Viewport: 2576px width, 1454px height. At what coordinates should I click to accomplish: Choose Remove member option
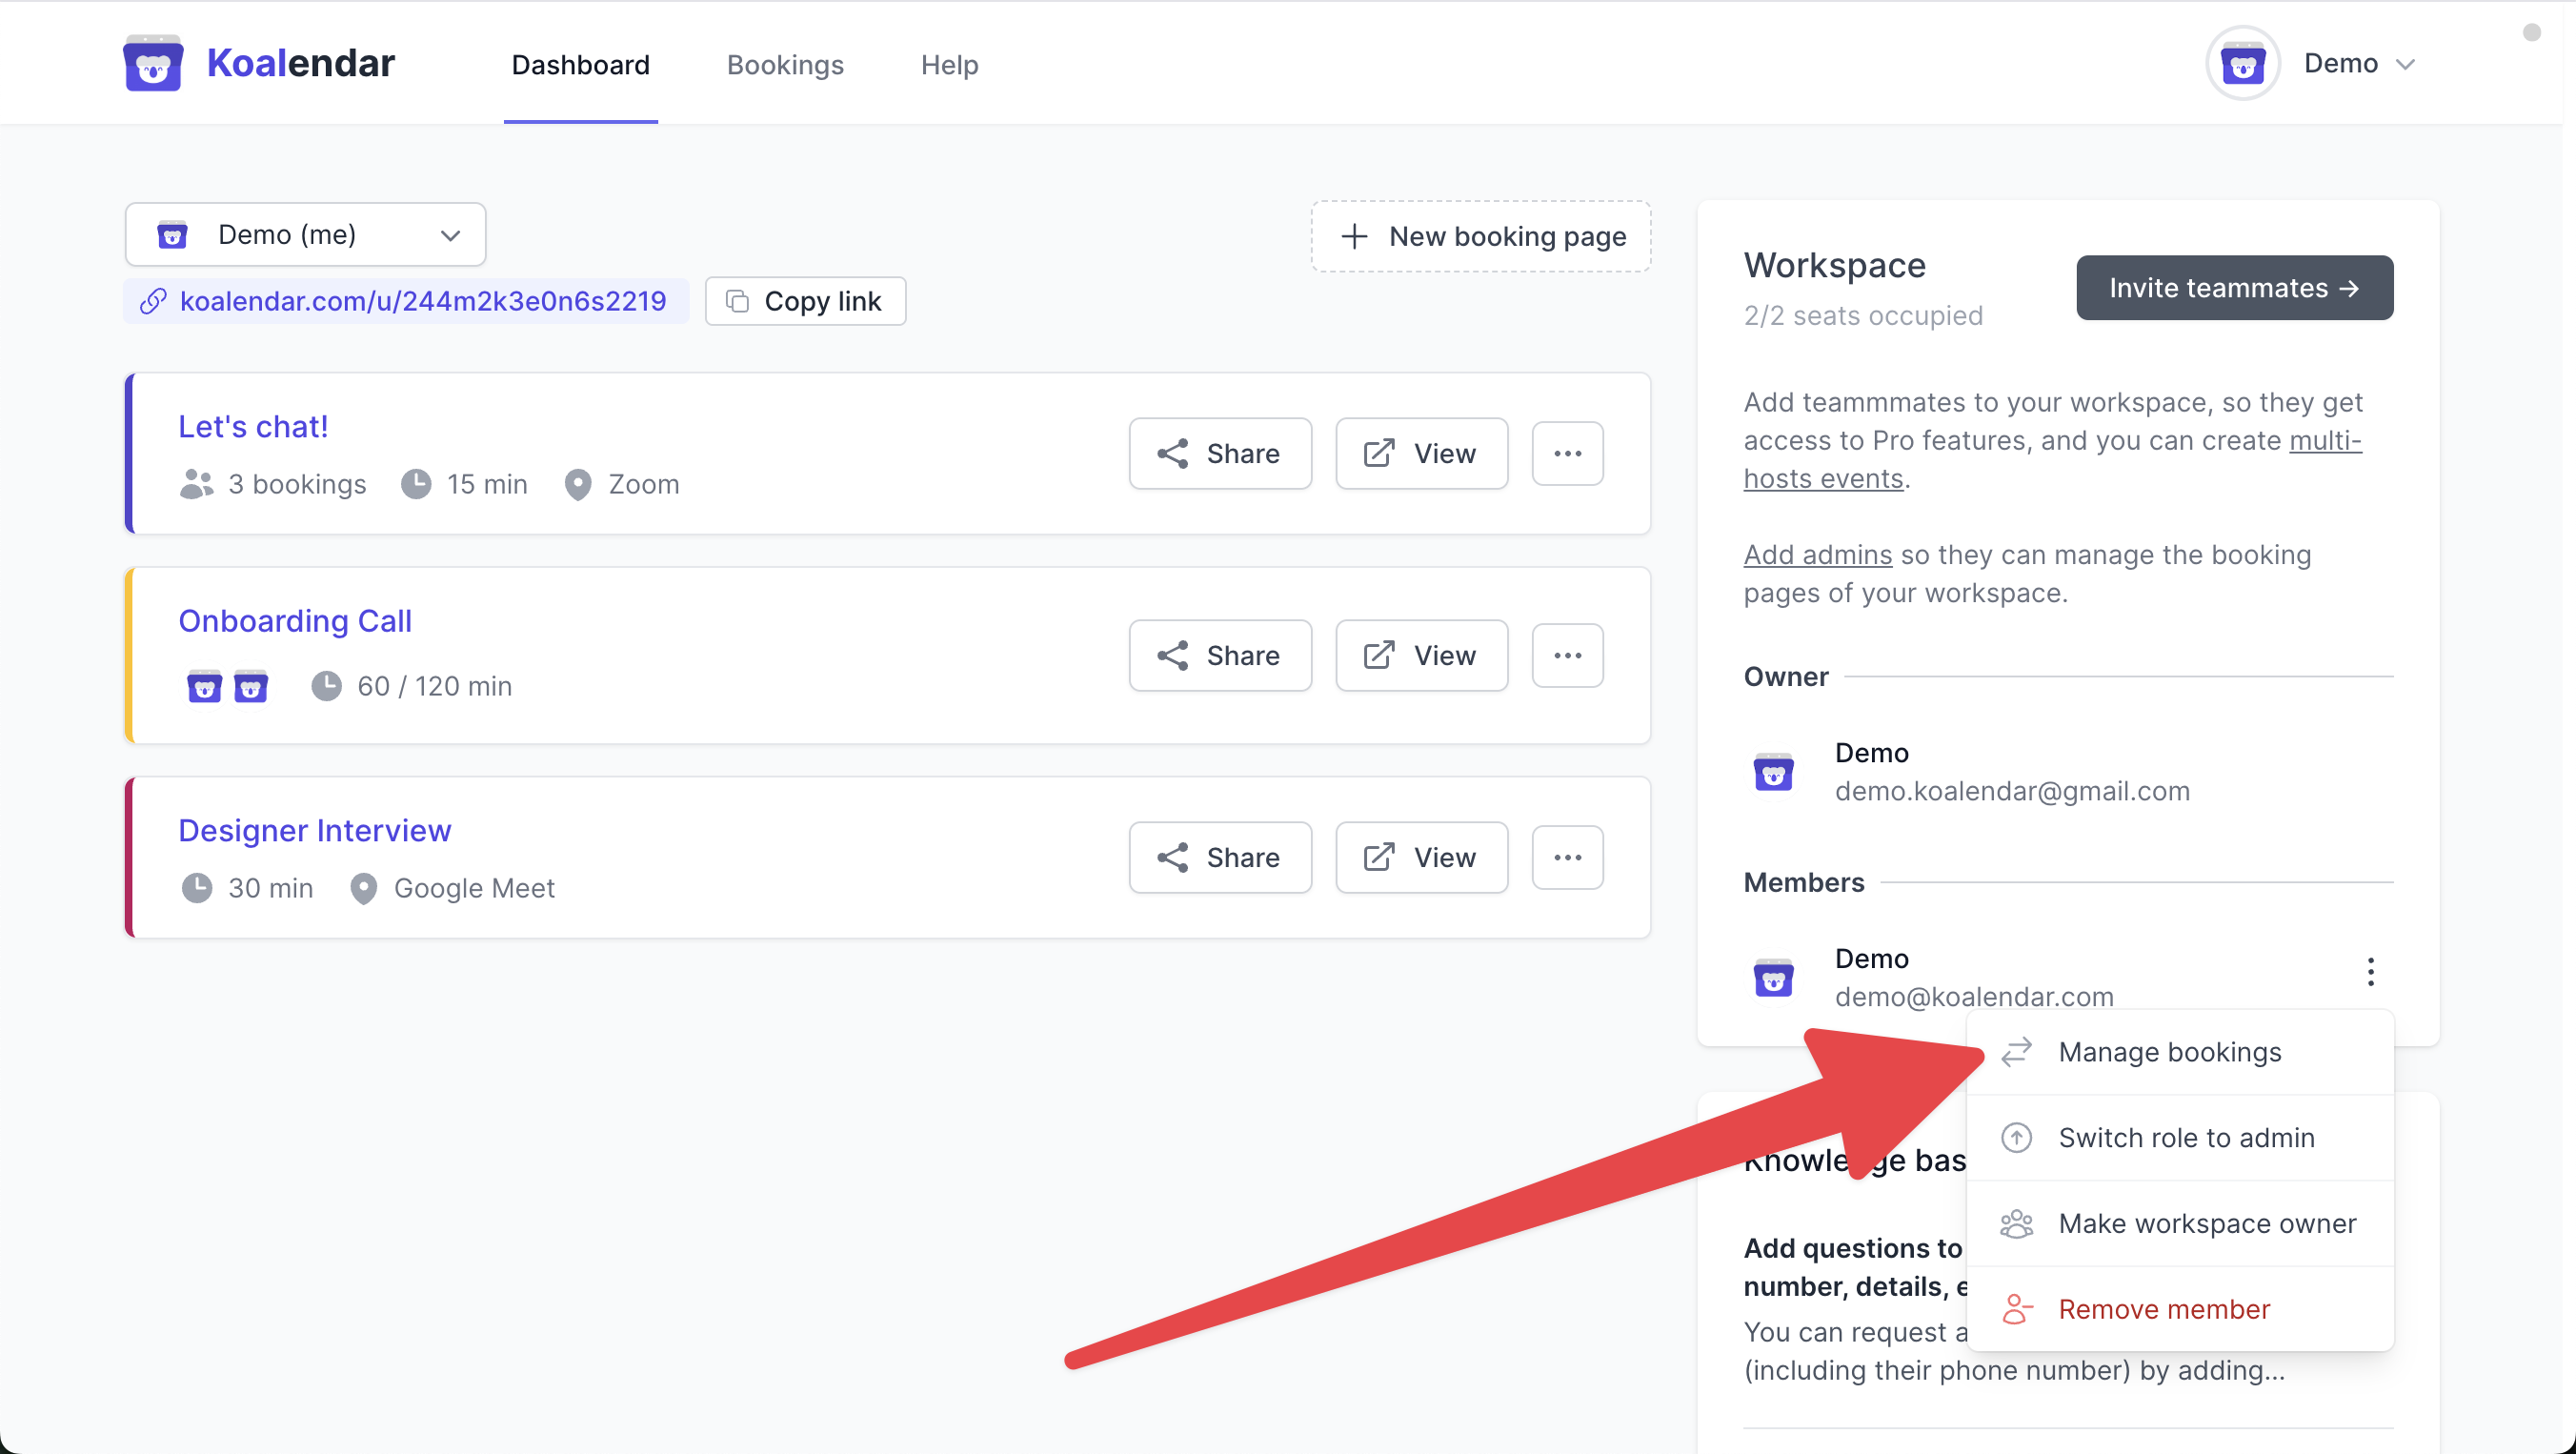[x=2180, y=1309]
